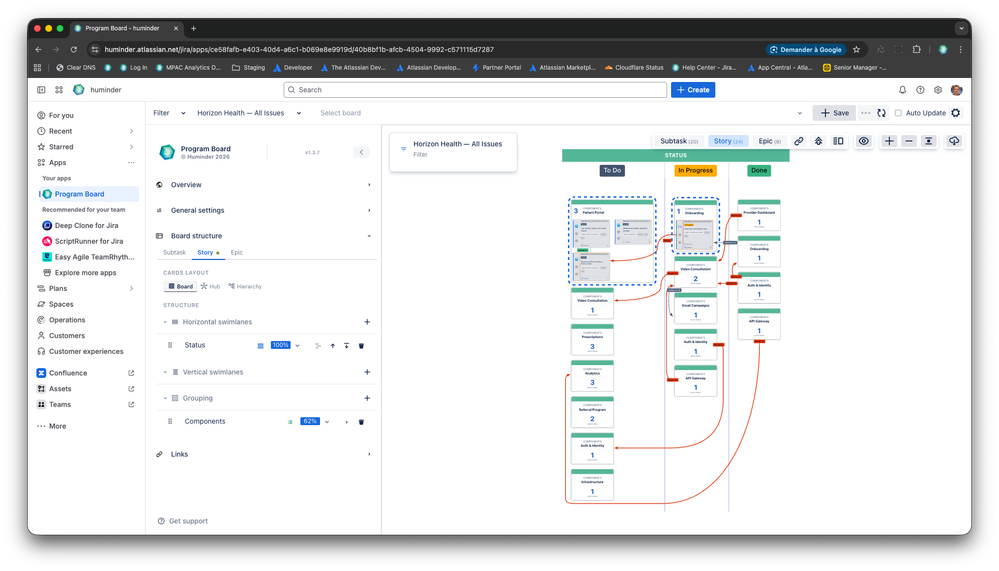Open the Status width dropdown chevron
The image size is (999, 571).
(x=298, y=345)
